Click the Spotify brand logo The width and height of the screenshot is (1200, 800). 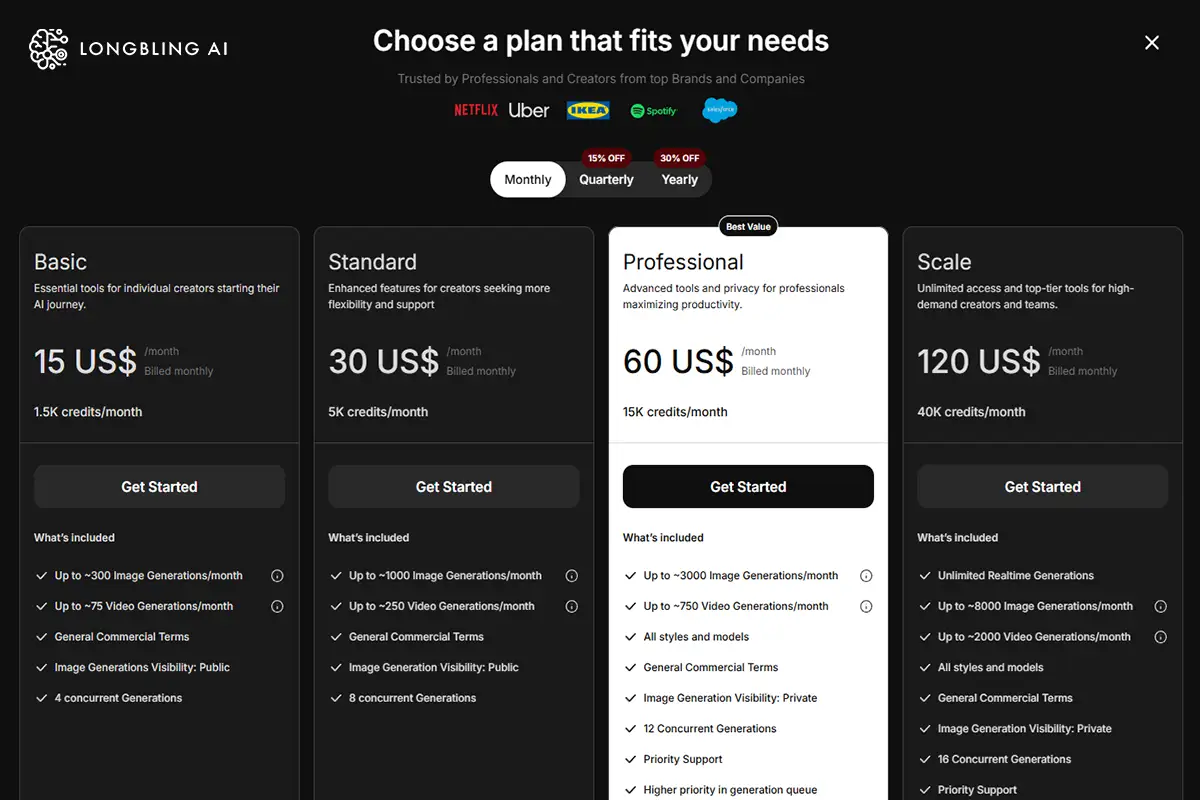click(x=654, y=111)
